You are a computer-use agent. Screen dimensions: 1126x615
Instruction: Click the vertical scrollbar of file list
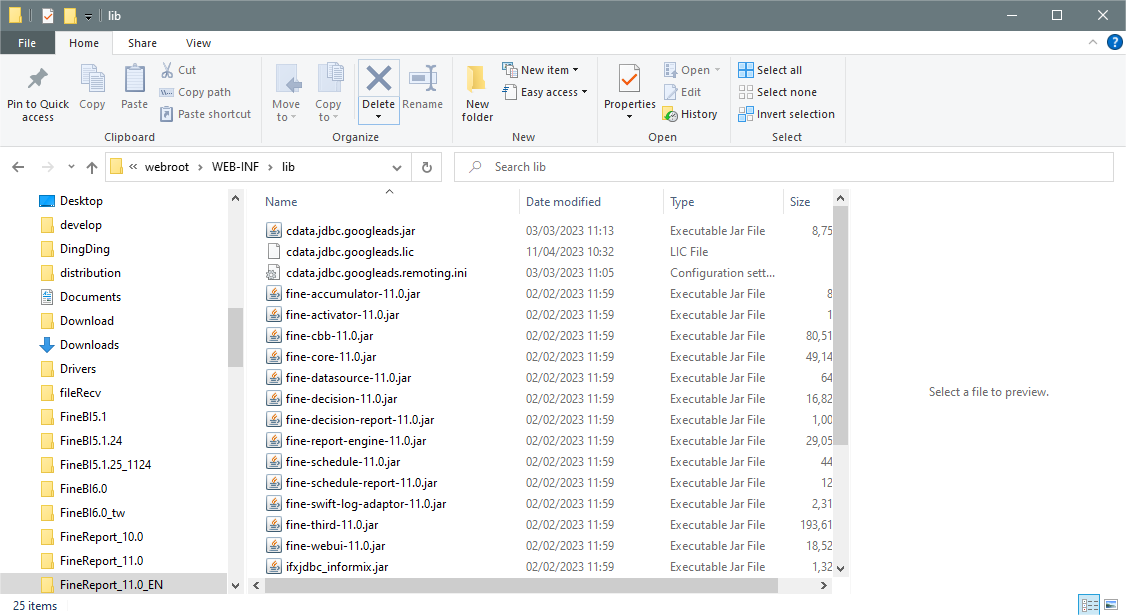click(x=840, y=325)
